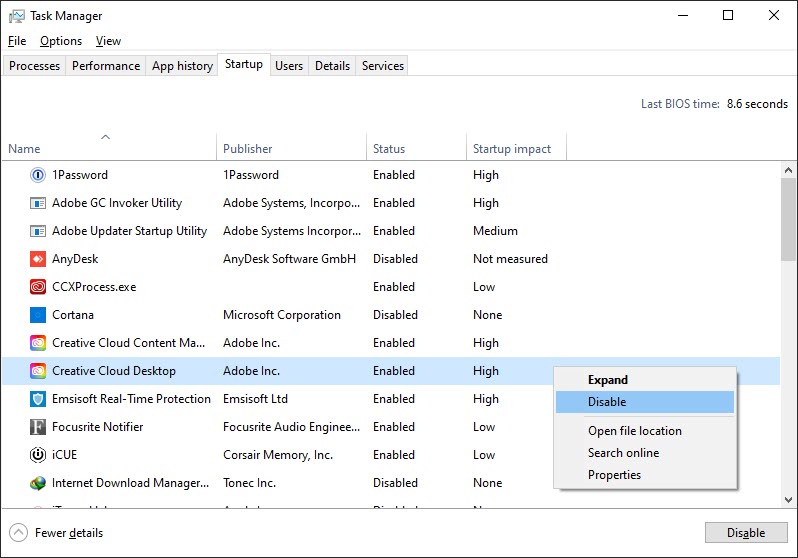Sort by the Name column header
Viewport: 798px width, 558px height.
click(x=109, y=147)
